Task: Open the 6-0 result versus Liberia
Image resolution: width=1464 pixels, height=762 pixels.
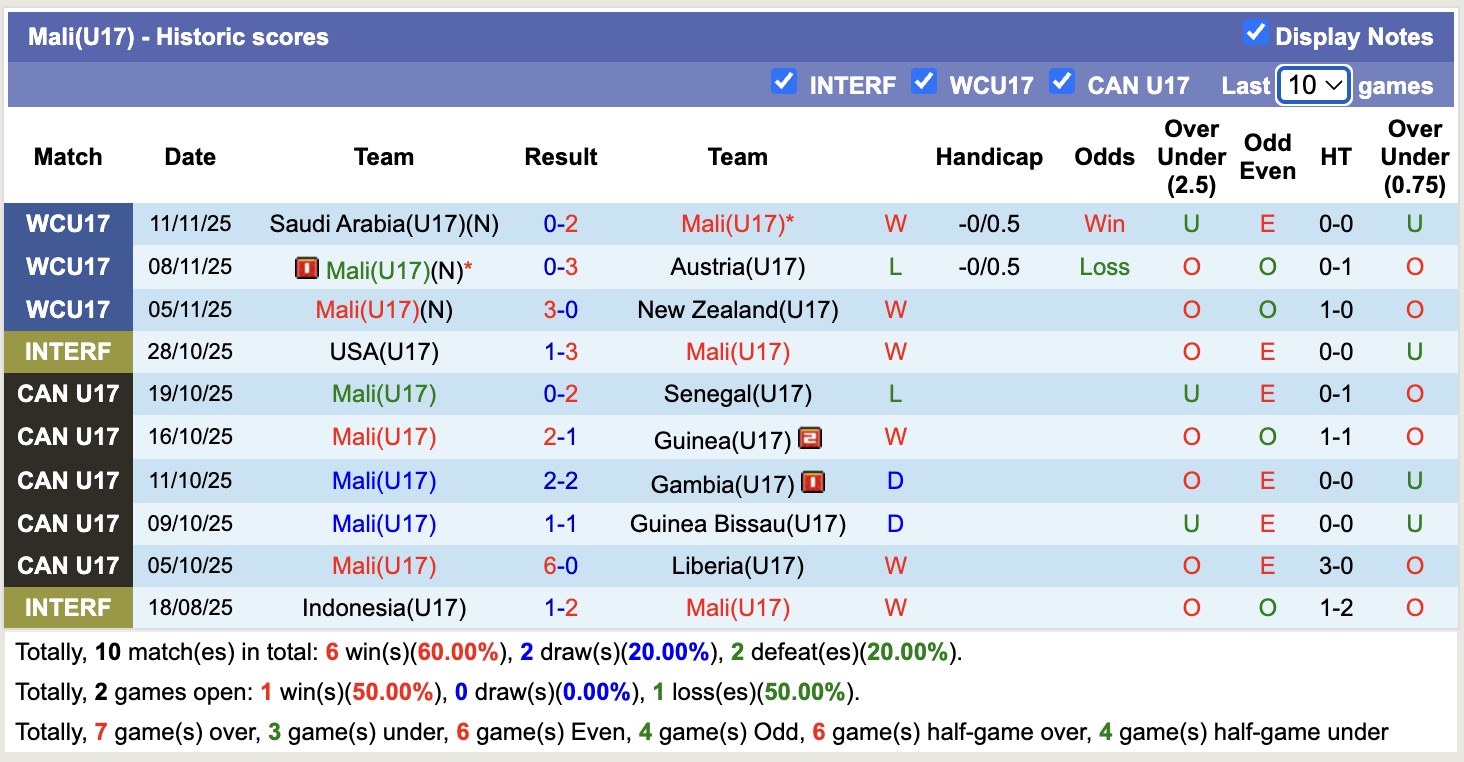Action: pos(561,566)
